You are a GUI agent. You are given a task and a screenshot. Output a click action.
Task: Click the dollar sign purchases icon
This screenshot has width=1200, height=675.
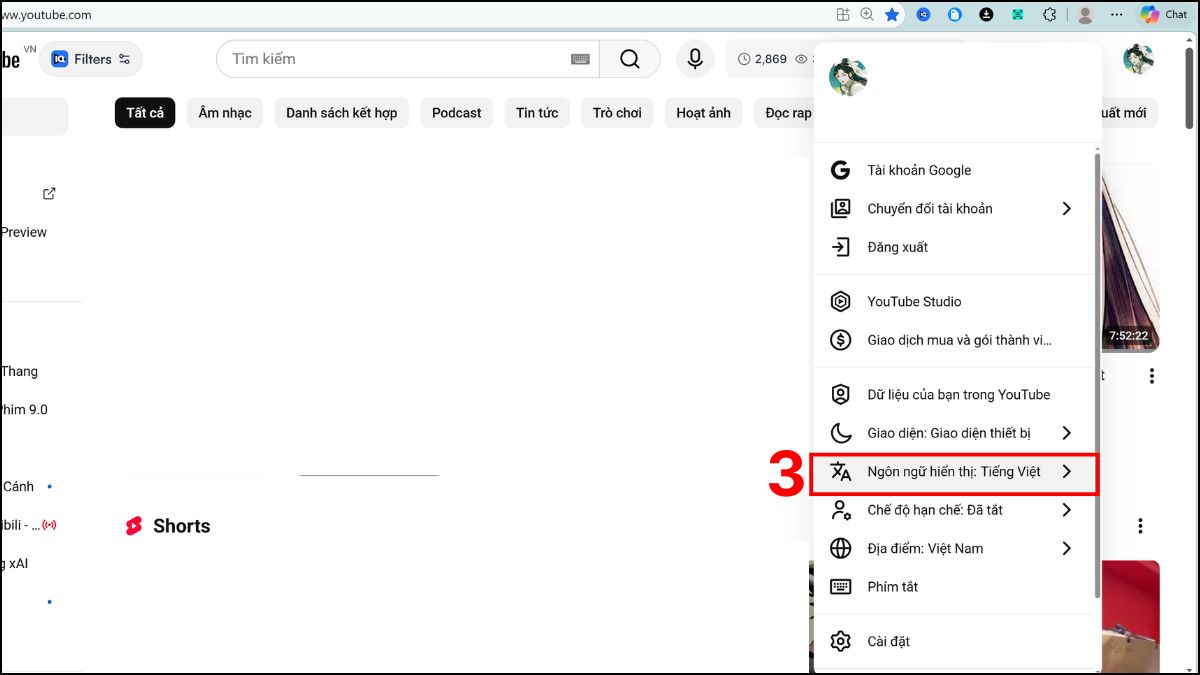840,340
